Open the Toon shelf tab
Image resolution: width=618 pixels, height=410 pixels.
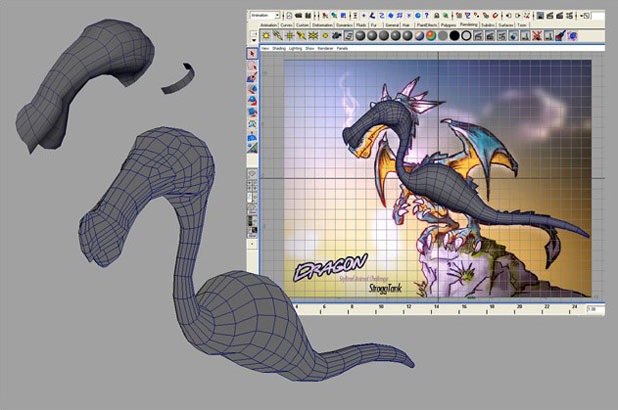(x=521, y=25)
